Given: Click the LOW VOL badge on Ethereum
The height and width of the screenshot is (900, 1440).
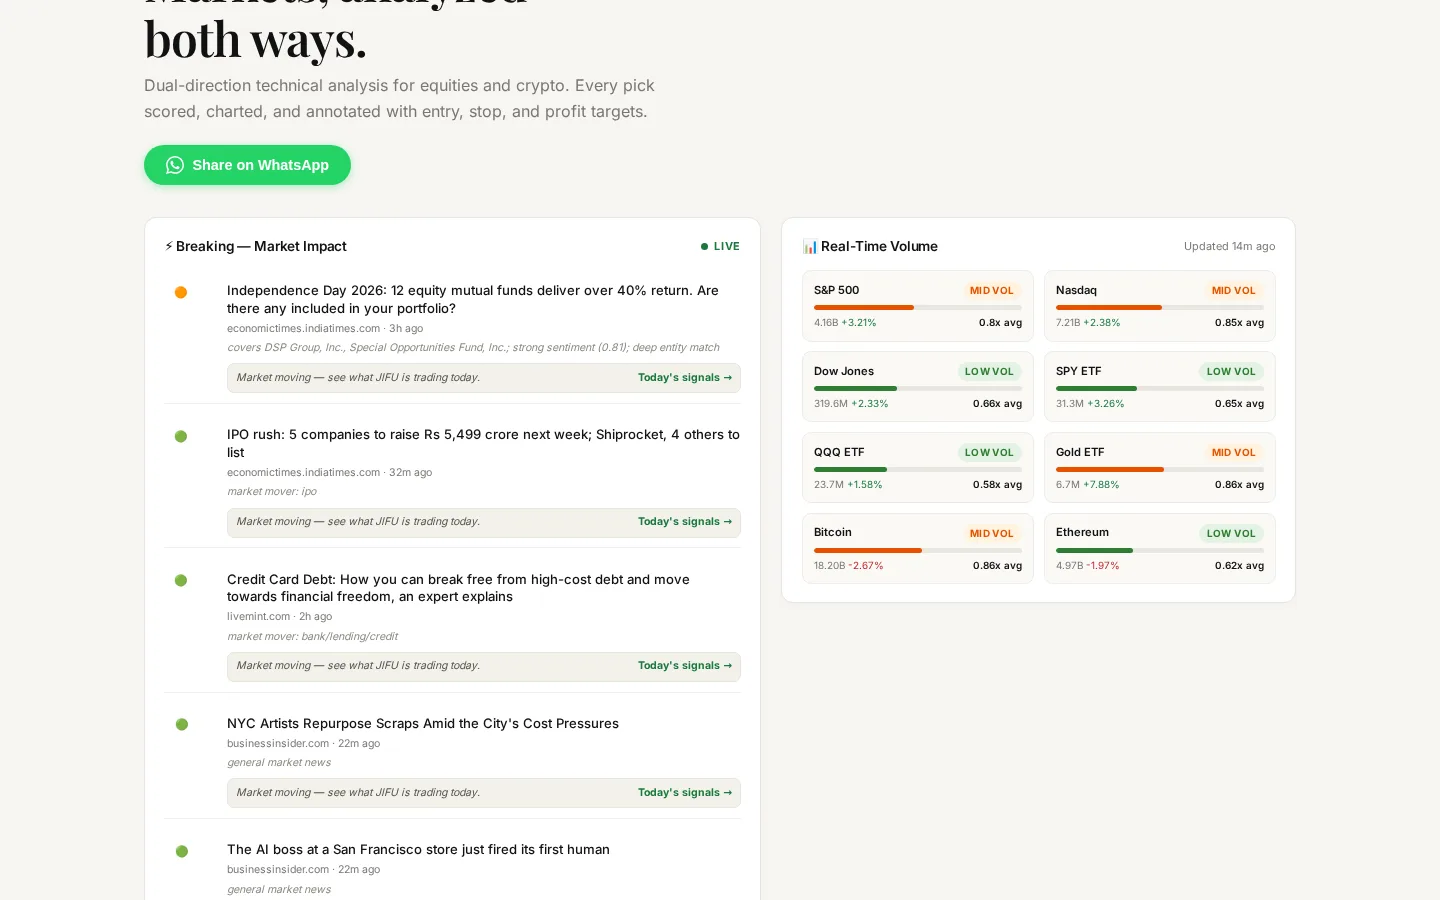Looking at the screenshot, I should point(1231,534).
